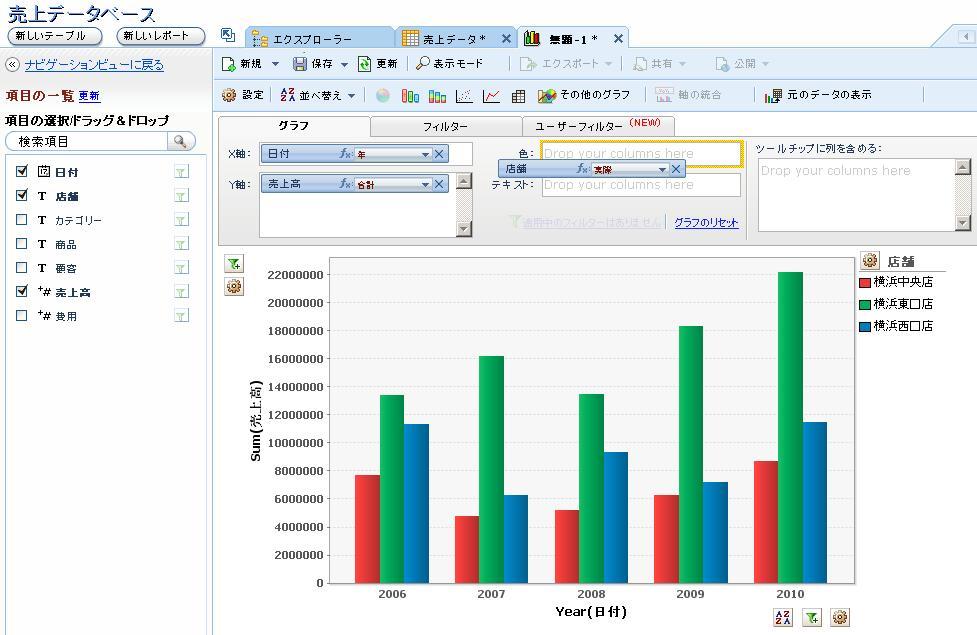Check the 費用 field checkbox
The height and width of the screenshot is (635, 977).
(x=22, y=316)
